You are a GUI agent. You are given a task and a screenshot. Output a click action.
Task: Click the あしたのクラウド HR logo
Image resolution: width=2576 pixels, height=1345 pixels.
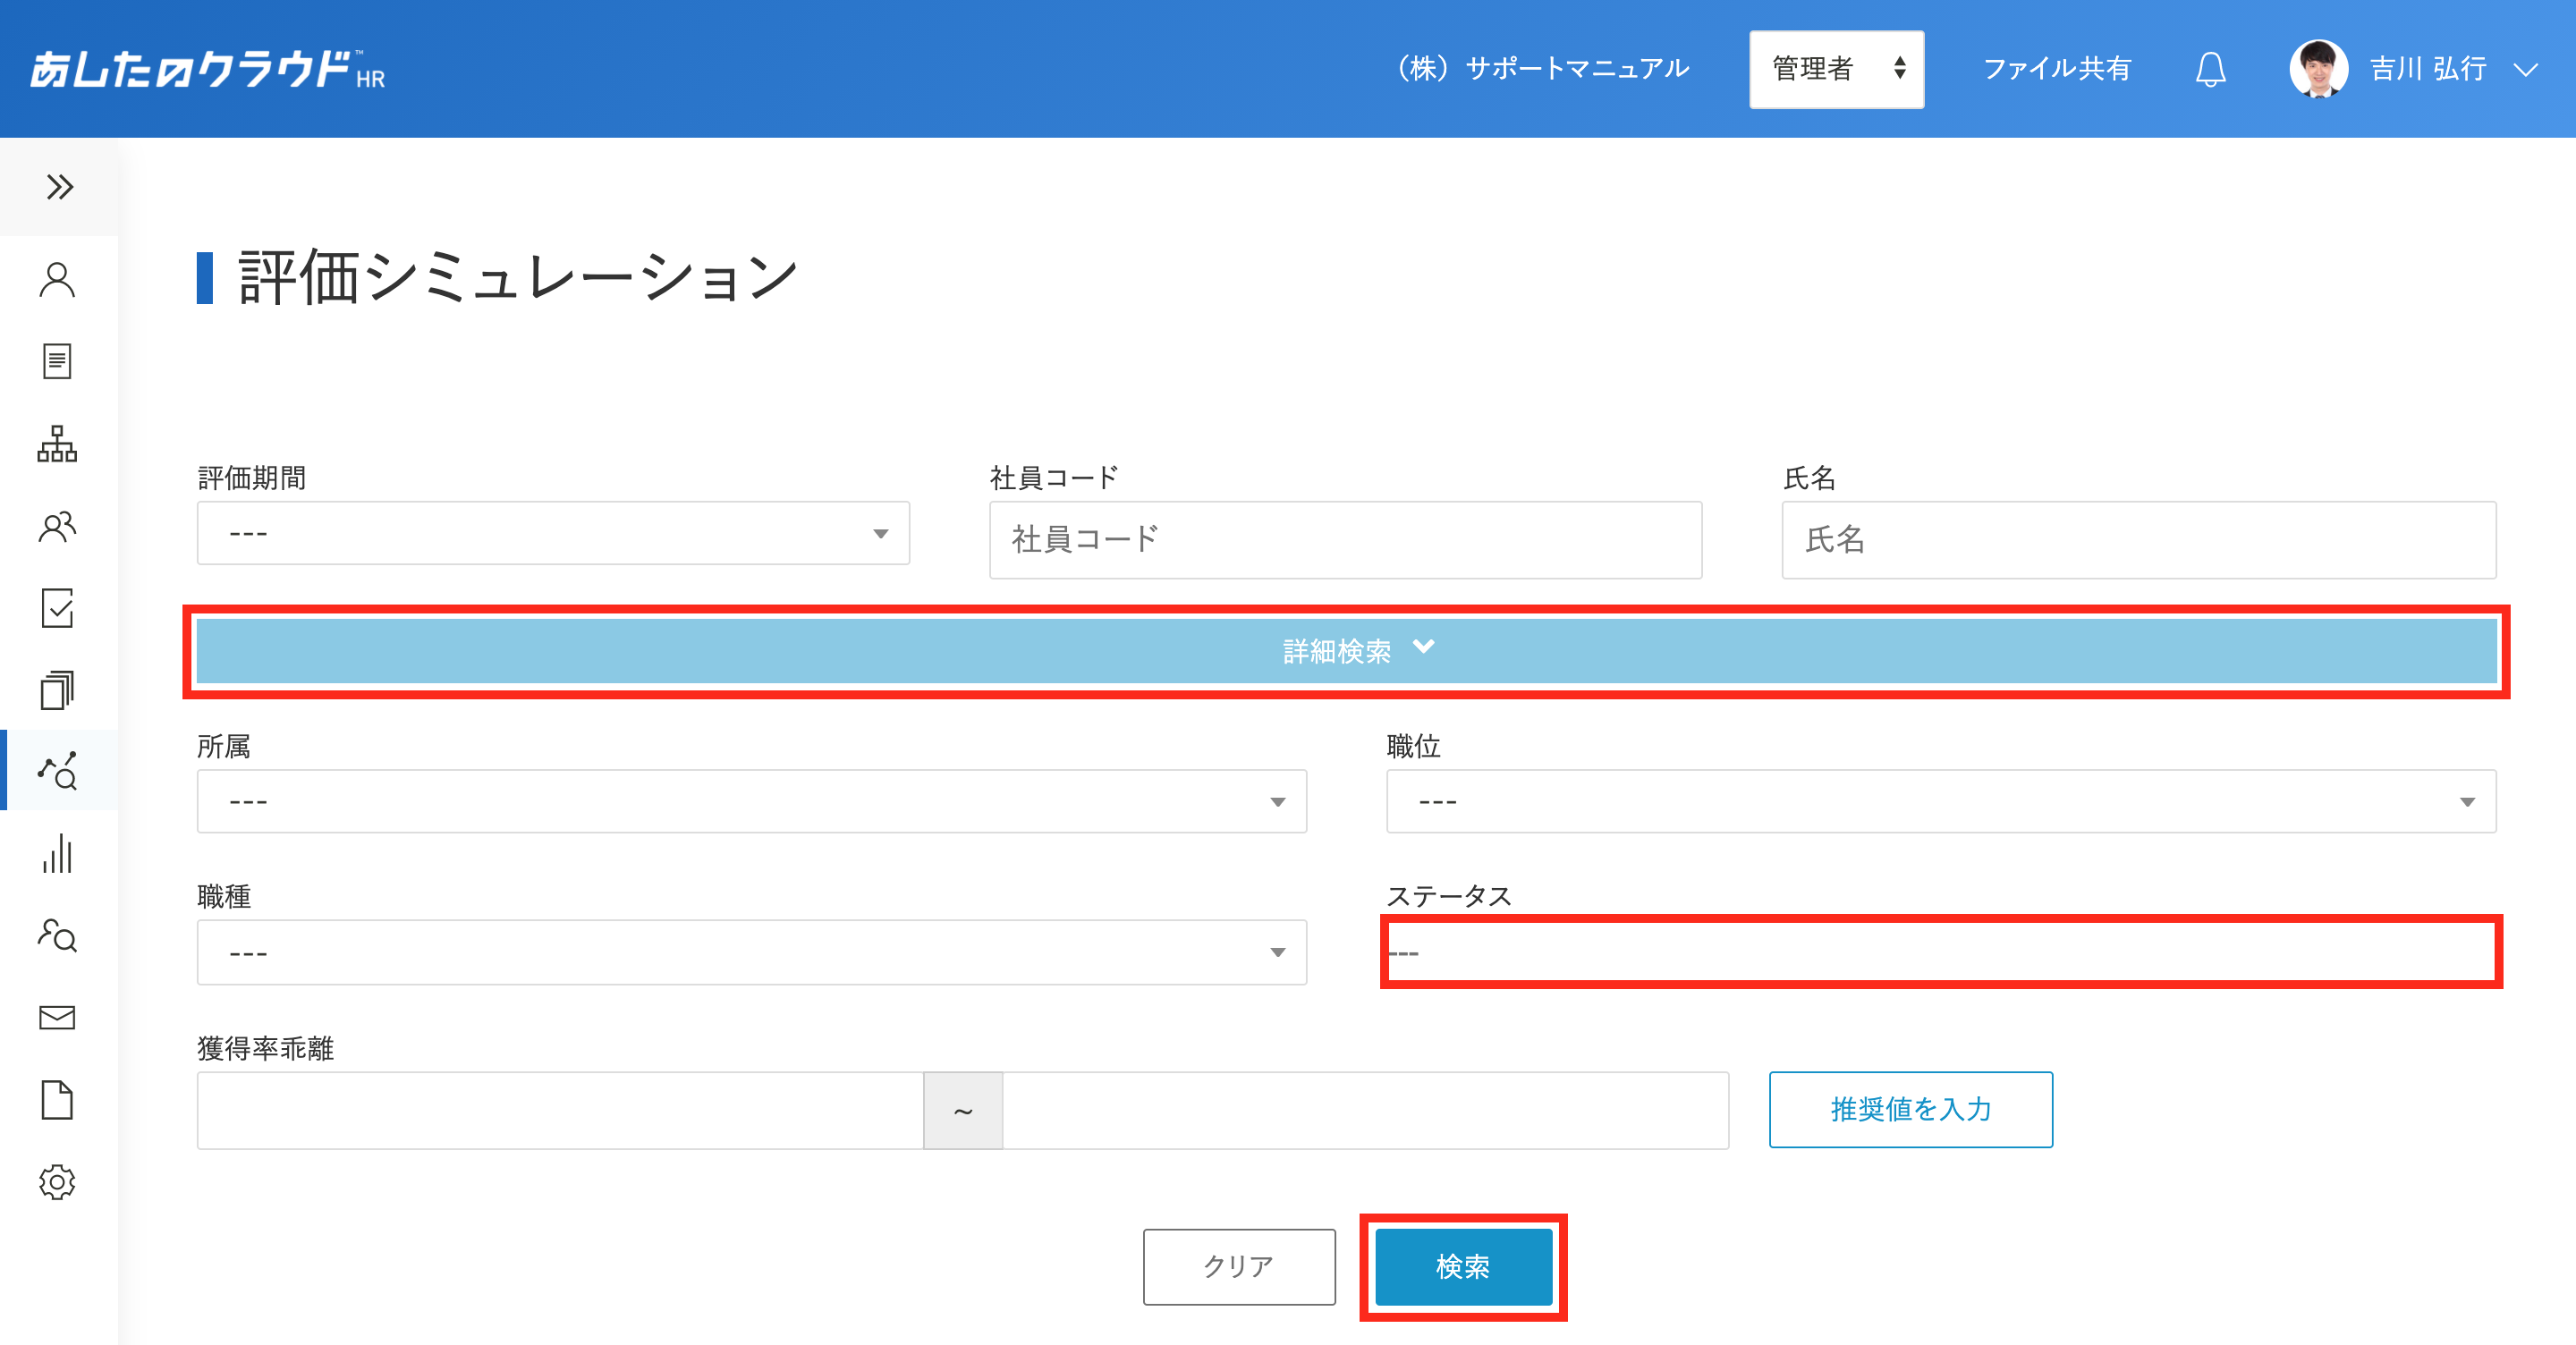[x=206, y=69]
